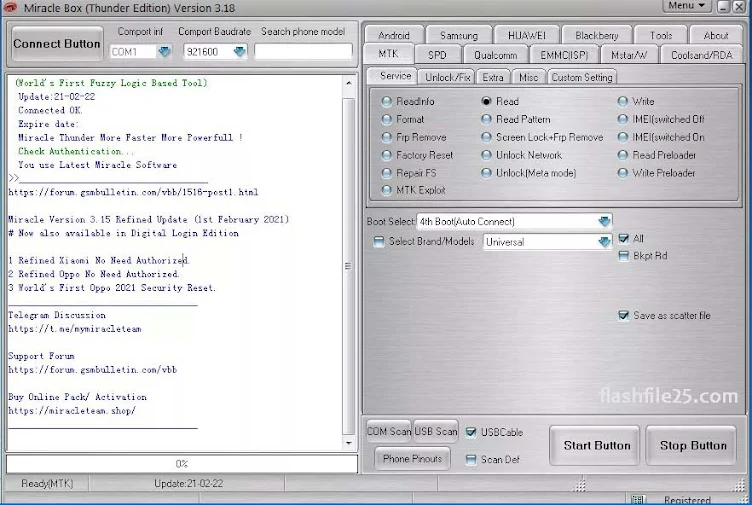Click the 0% progress bar
The width and height of the screenshot is (752, 505).
click(x=182, y=464)
